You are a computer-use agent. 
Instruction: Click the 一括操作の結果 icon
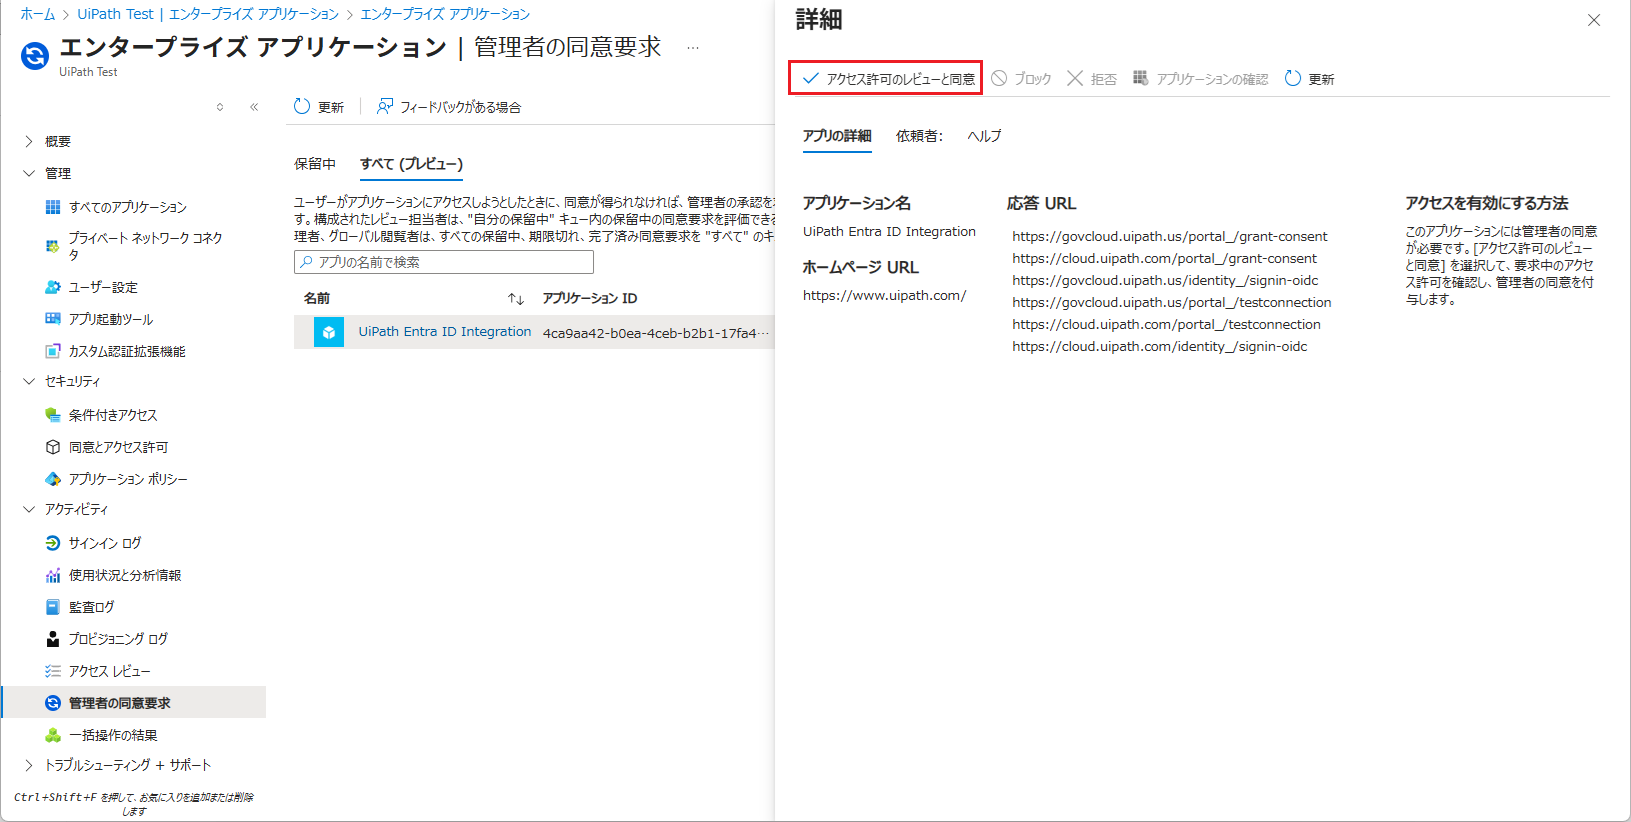pos(53,735)
